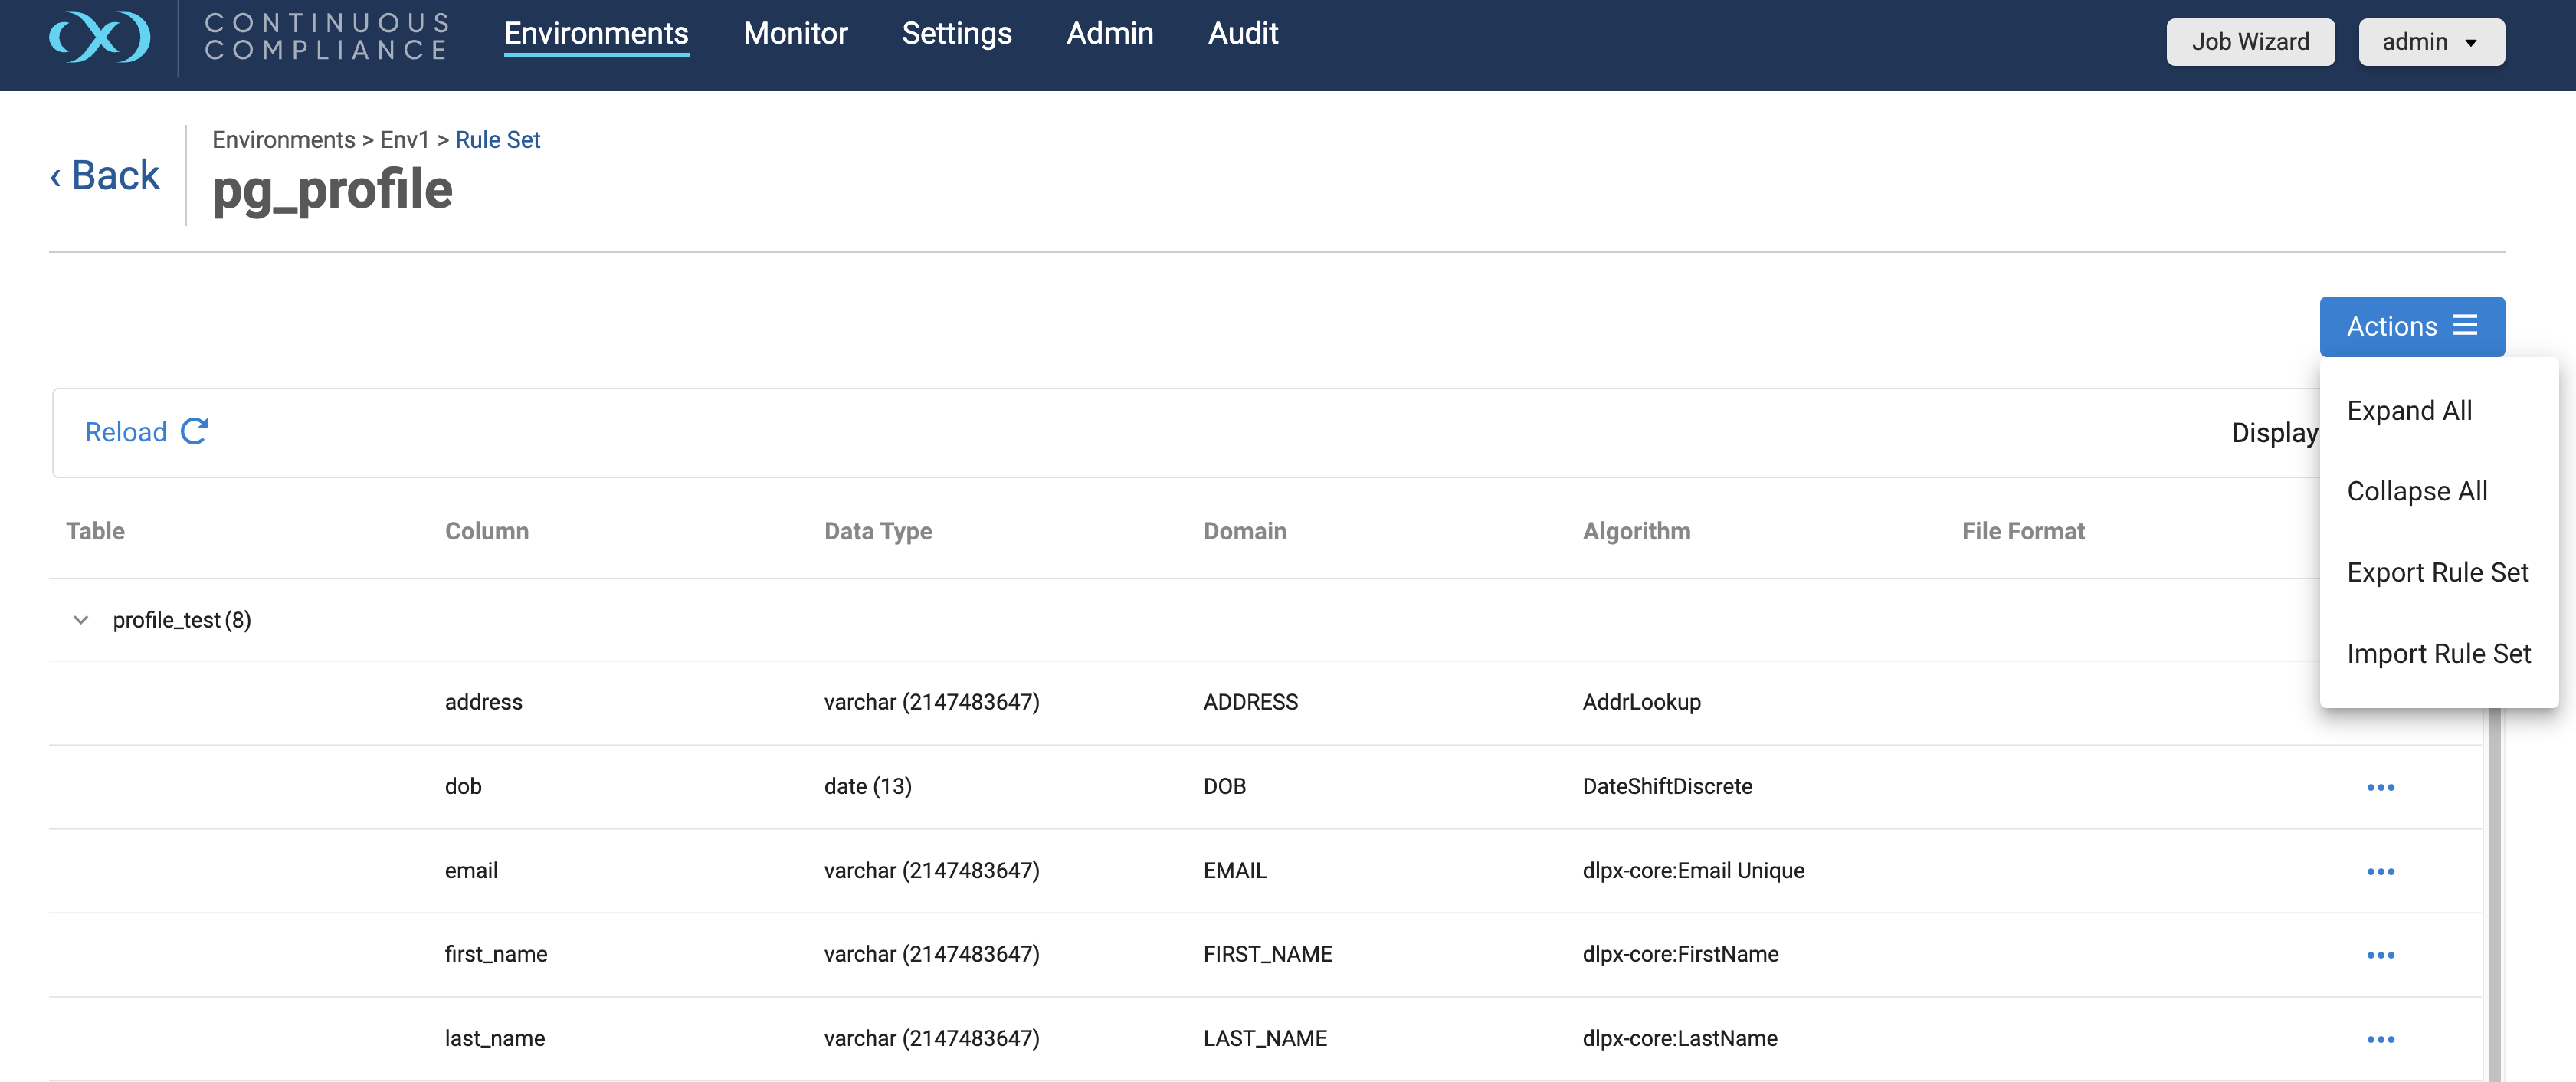Screen dimensions: 2576x1082
Task: Click the Actions hamburger menu icon
Action: tap(2465, 326)
